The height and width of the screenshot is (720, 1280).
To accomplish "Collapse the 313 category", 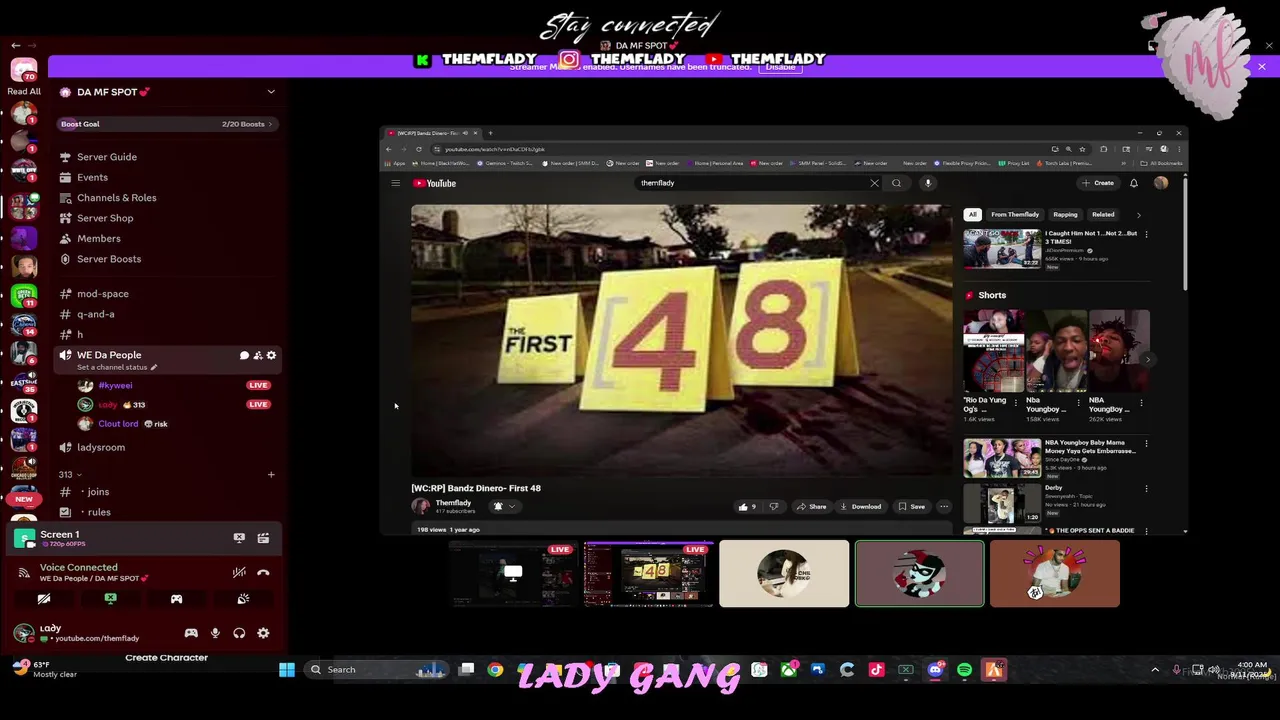I will coord(70,474).
